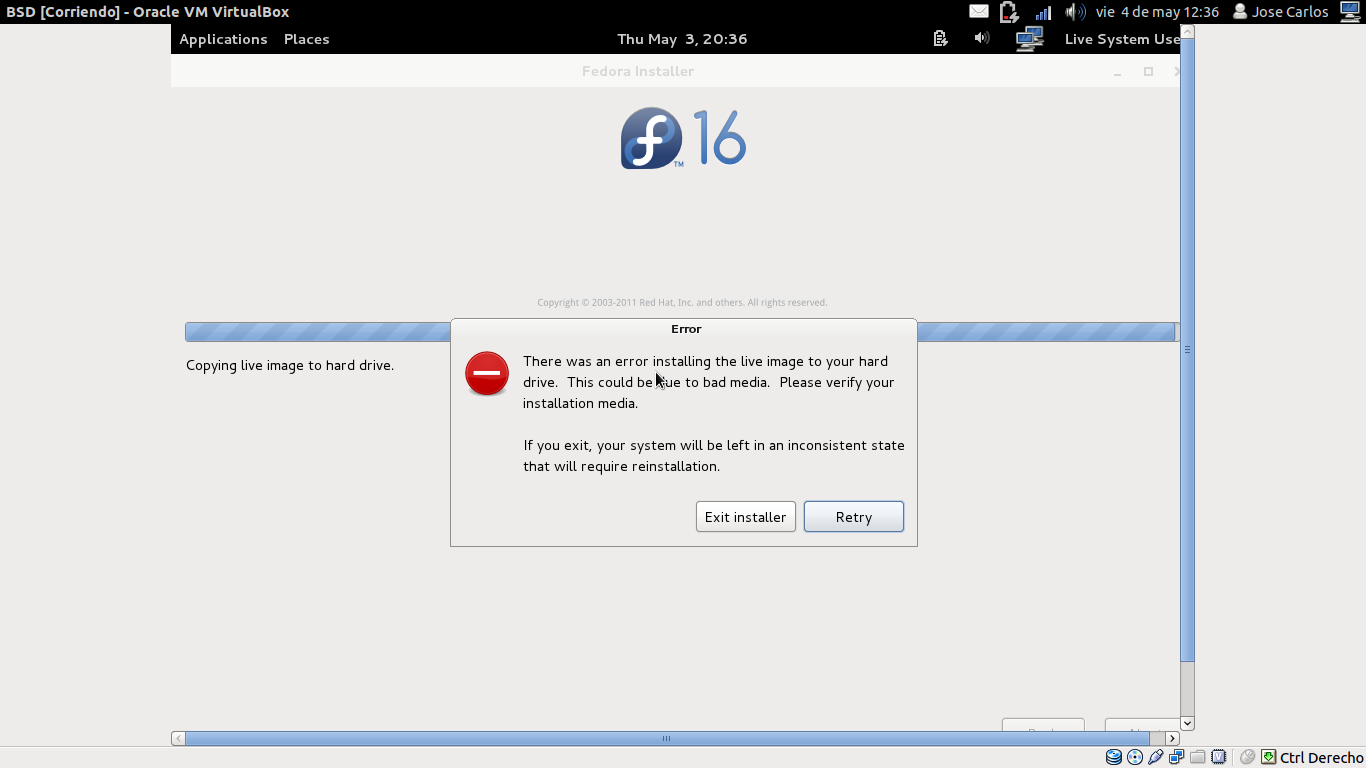This screenshot has height=768, width=1366.
Task: Click the Fedora 16 logo
Action: (x=684, y=138)
